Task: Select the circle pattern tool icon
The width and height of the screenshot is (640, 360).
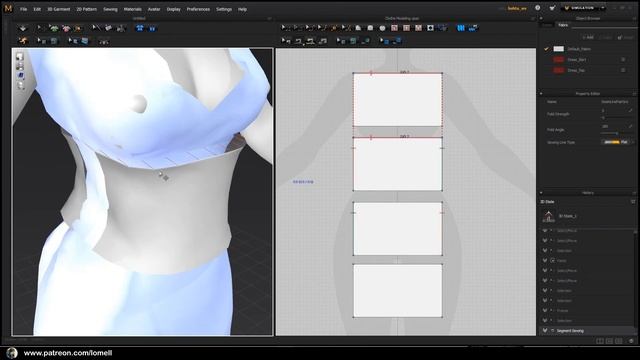Action: (382, 28)
